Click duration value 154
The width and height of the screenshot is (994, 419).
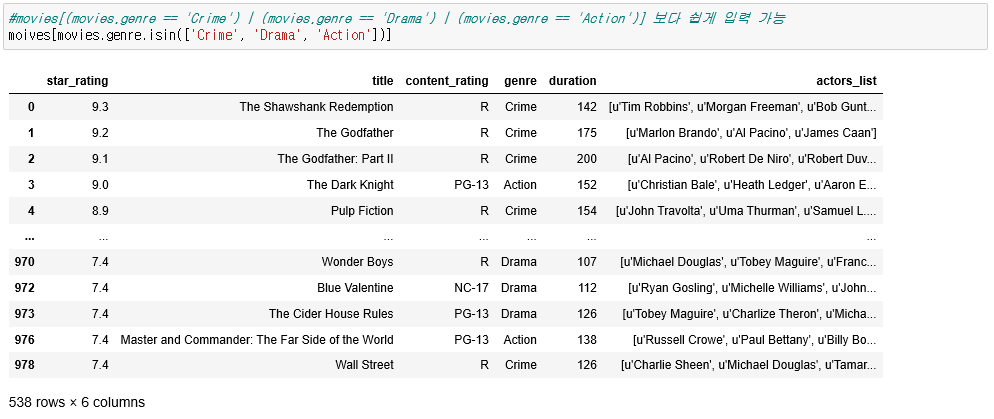[x=586, y=211]
